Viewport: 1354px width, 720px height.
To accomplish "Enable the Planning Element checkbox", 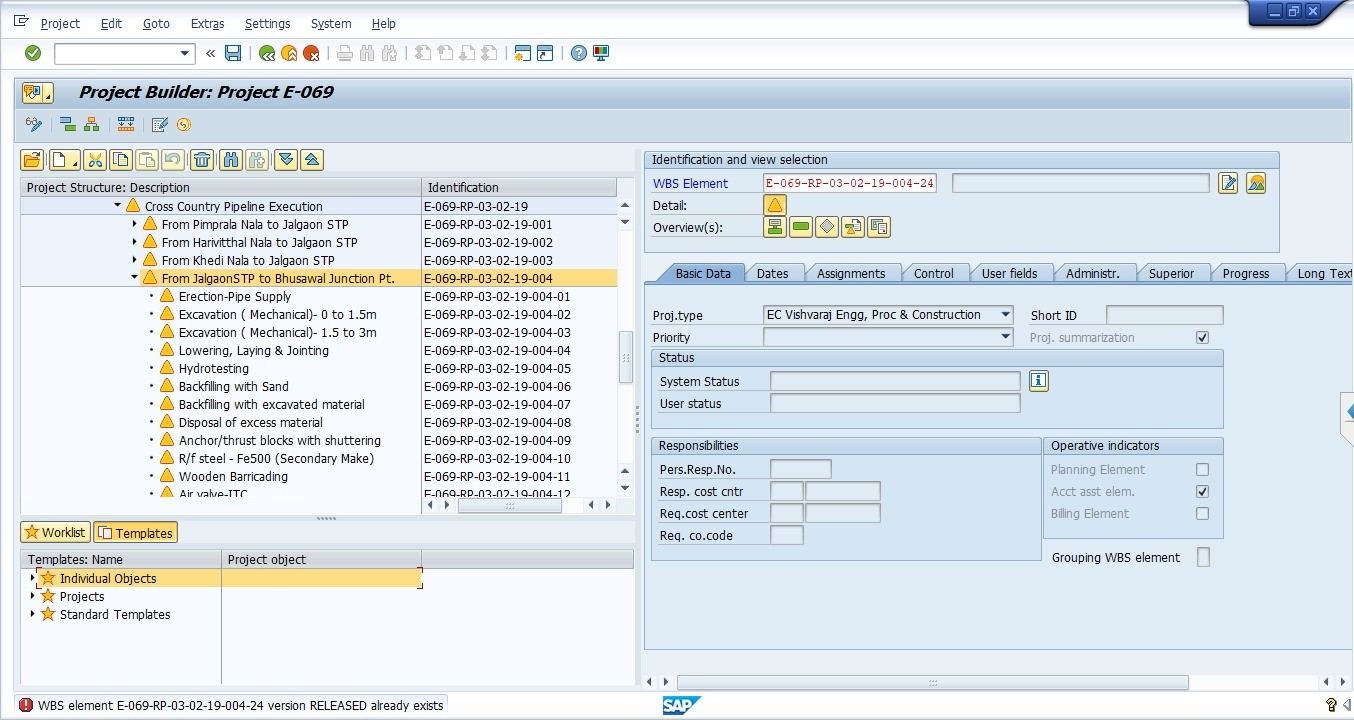I will click(1202, 470).
